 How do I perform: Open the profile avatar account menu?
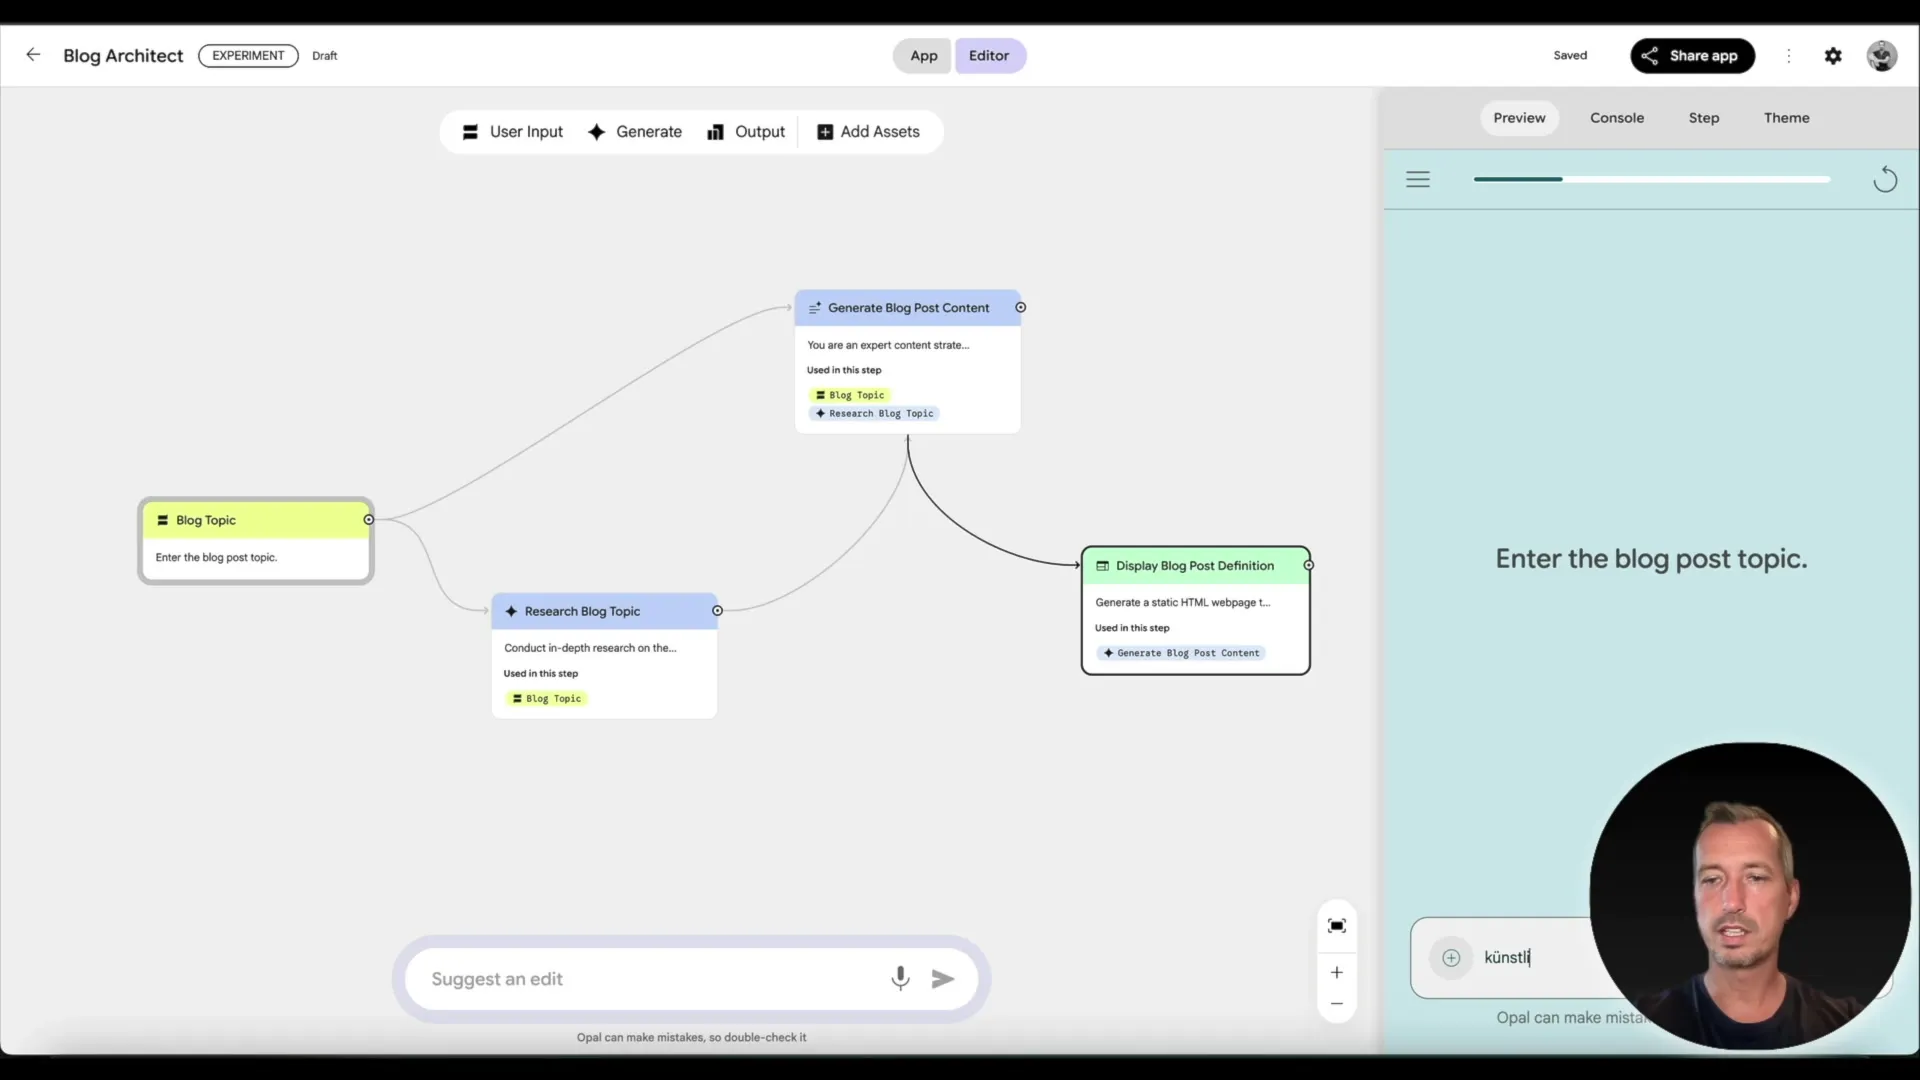(x=1882, y=55)
